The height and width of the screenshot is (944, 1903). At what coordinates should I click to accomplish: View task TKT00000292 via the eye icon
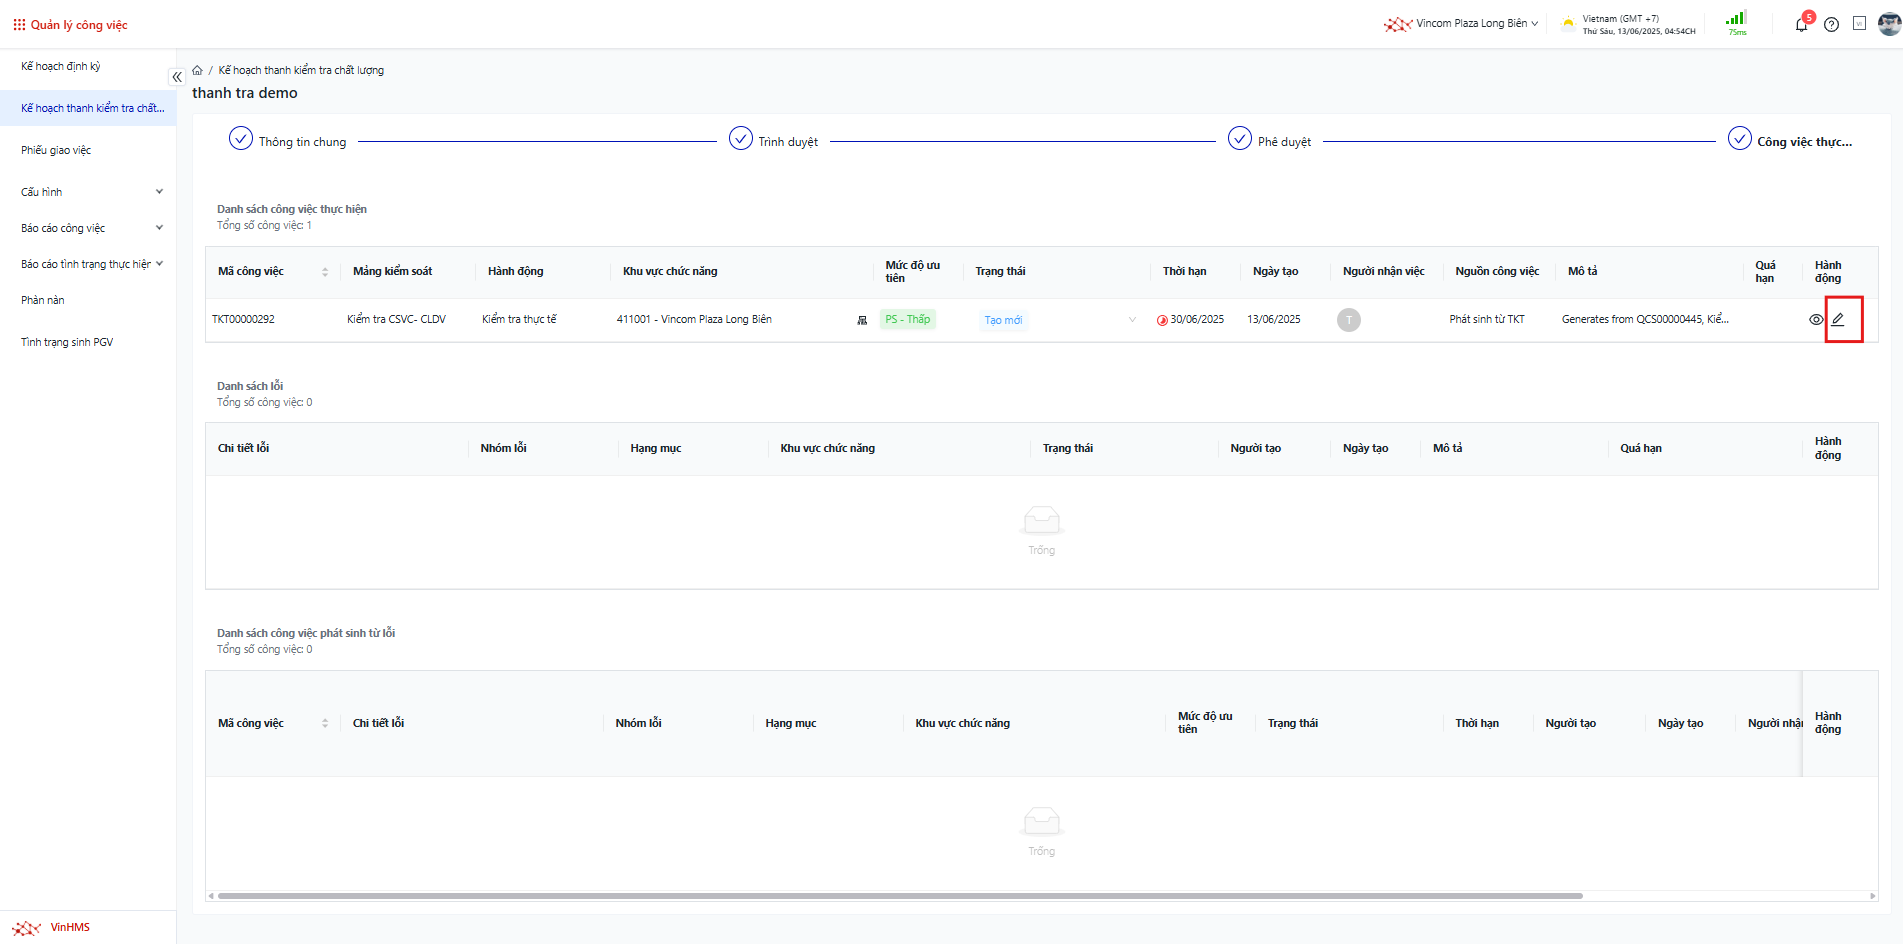[x=1816, y=320]
